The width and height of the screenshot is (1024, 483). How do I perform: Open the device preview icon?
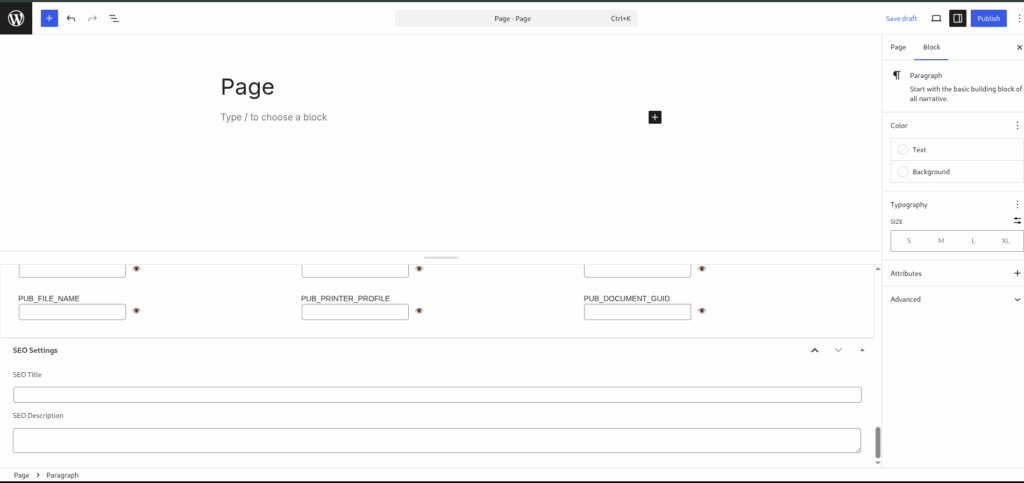tap(936, 18)
